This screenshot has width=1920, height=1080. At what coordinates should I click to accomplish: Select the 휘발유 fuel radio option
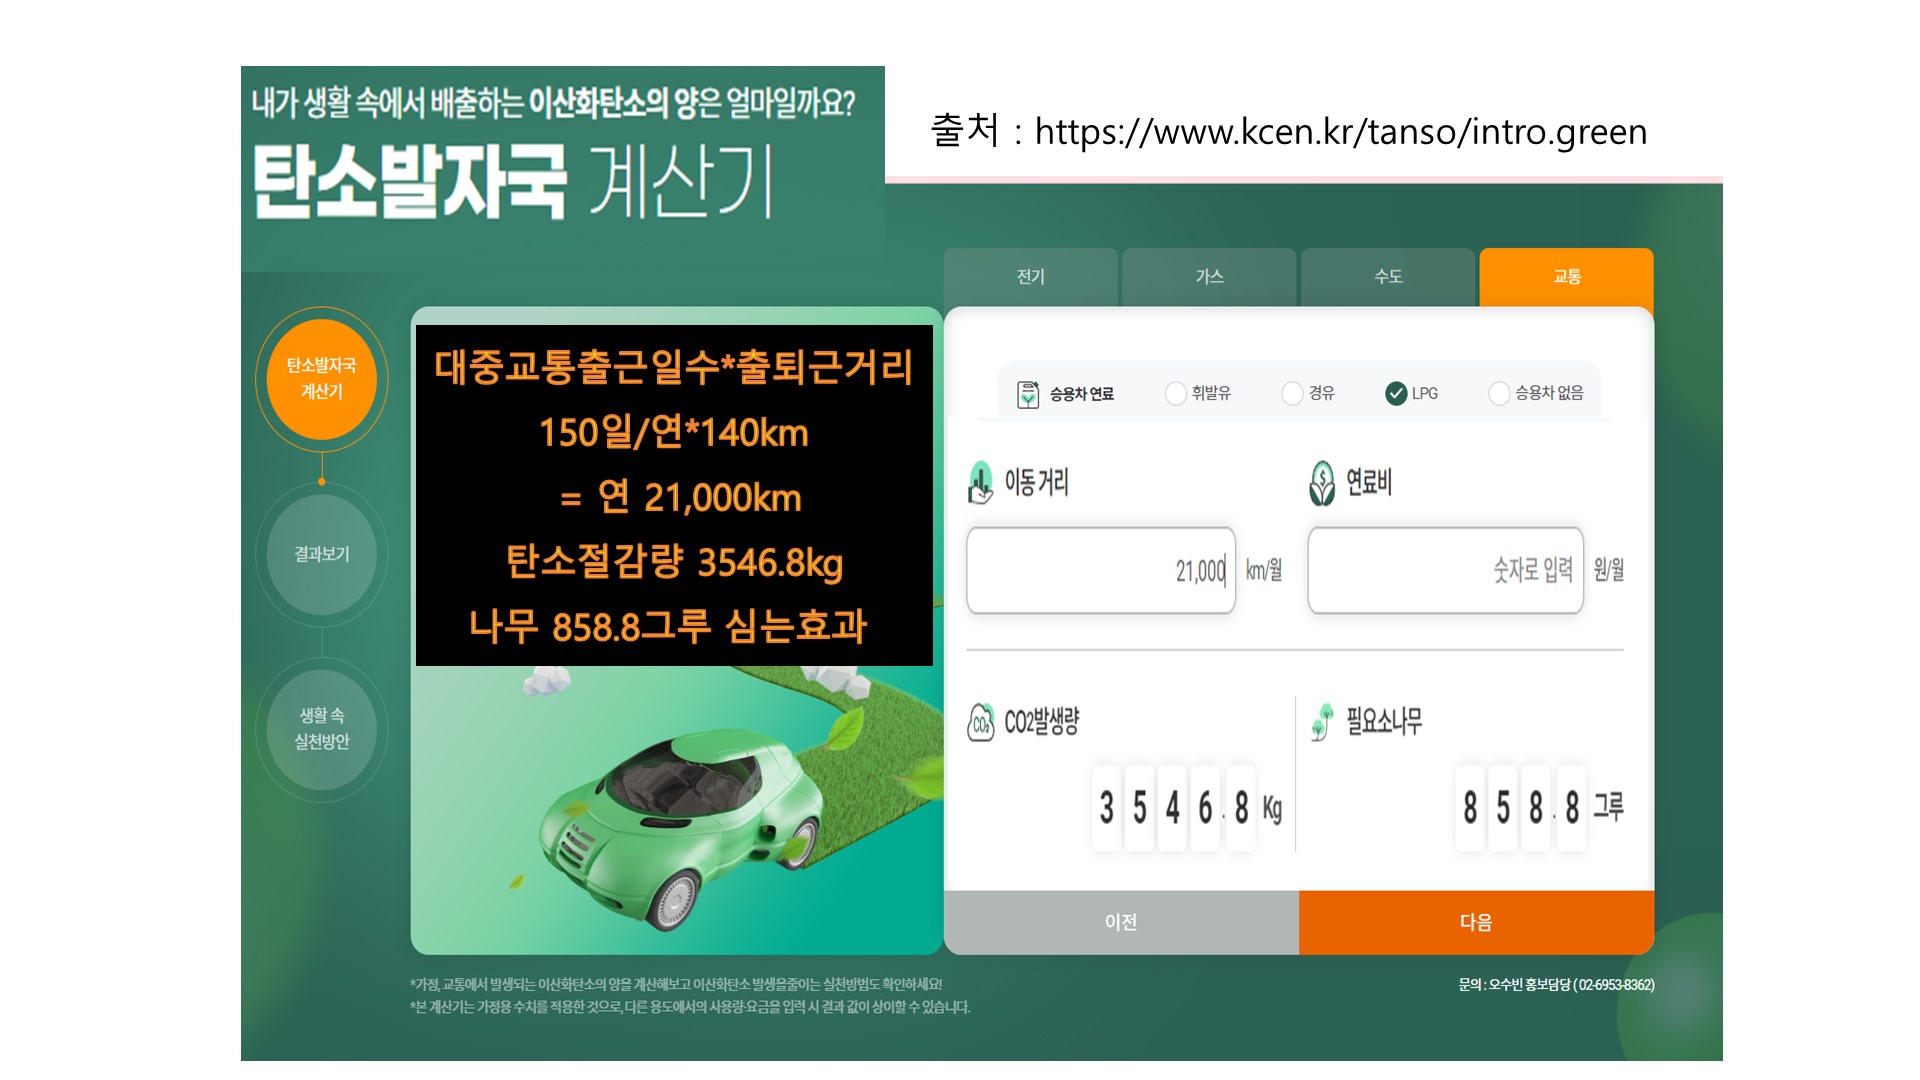[x=1176, y=394]
